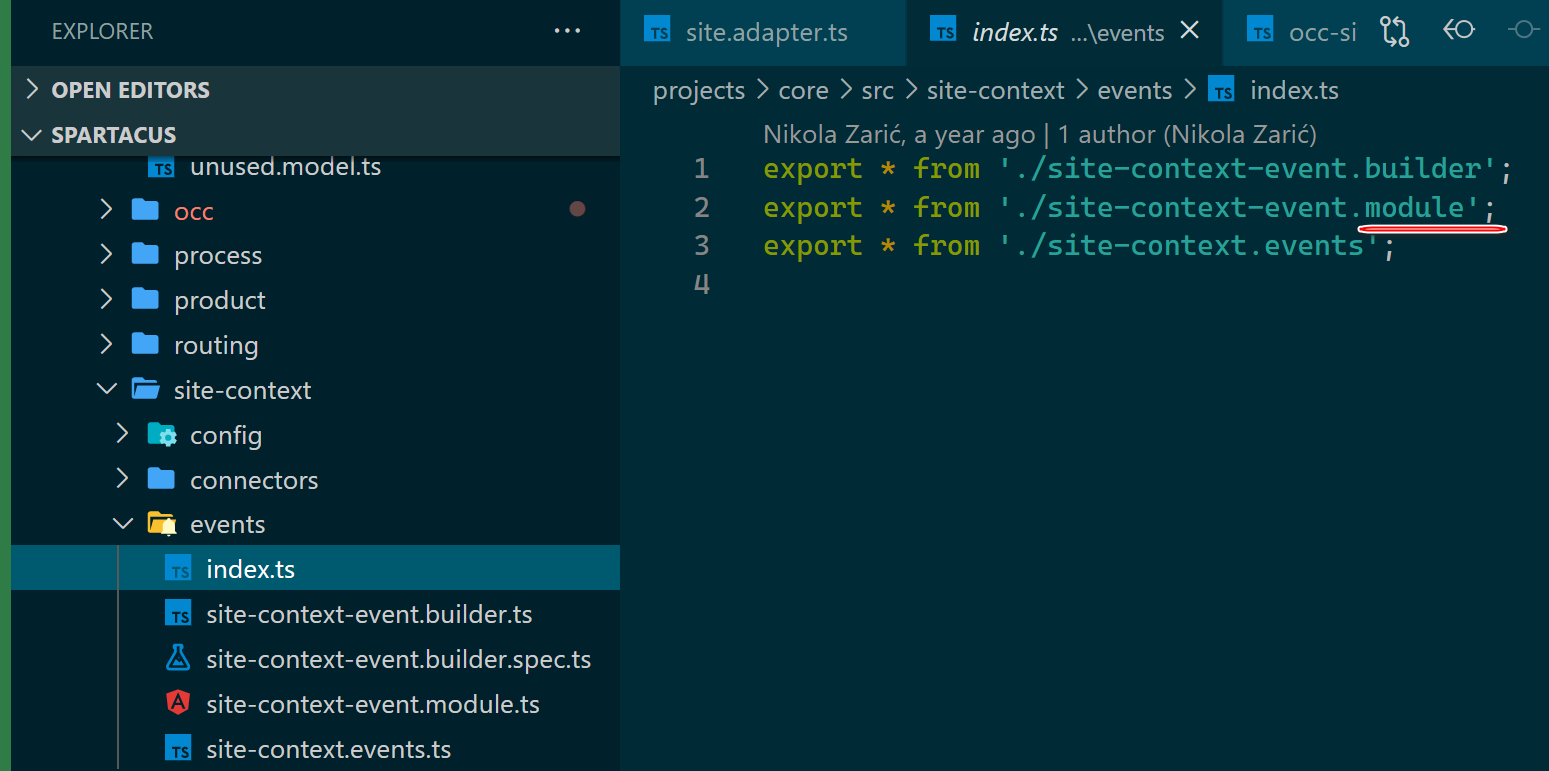Click the '1 author (Nikola Zarić)' code lens
Viewport: 1549px width, 771px height.
[1188, 134]
